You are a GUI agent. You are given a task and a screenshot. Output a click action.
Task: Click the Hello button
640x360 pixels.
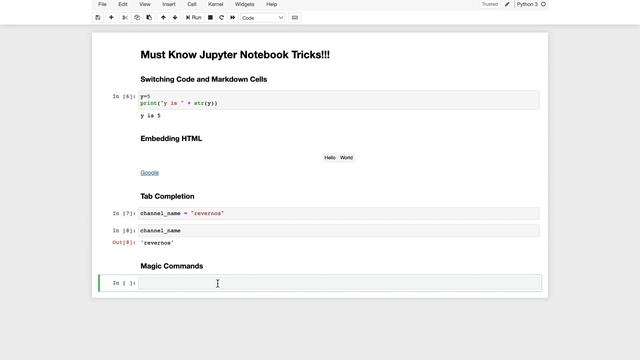coord(330,158)
